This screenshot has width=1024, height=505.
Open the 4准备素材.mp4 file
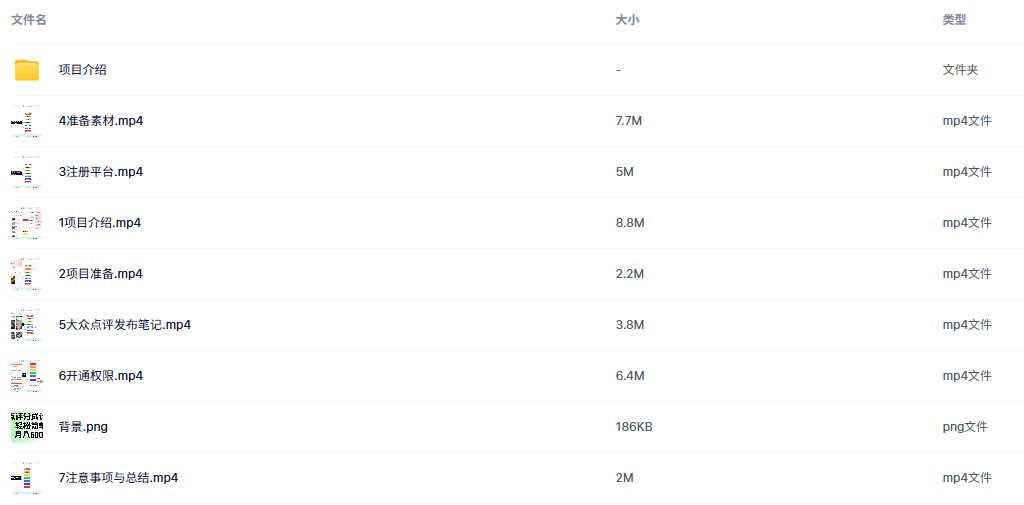[101, 121]
